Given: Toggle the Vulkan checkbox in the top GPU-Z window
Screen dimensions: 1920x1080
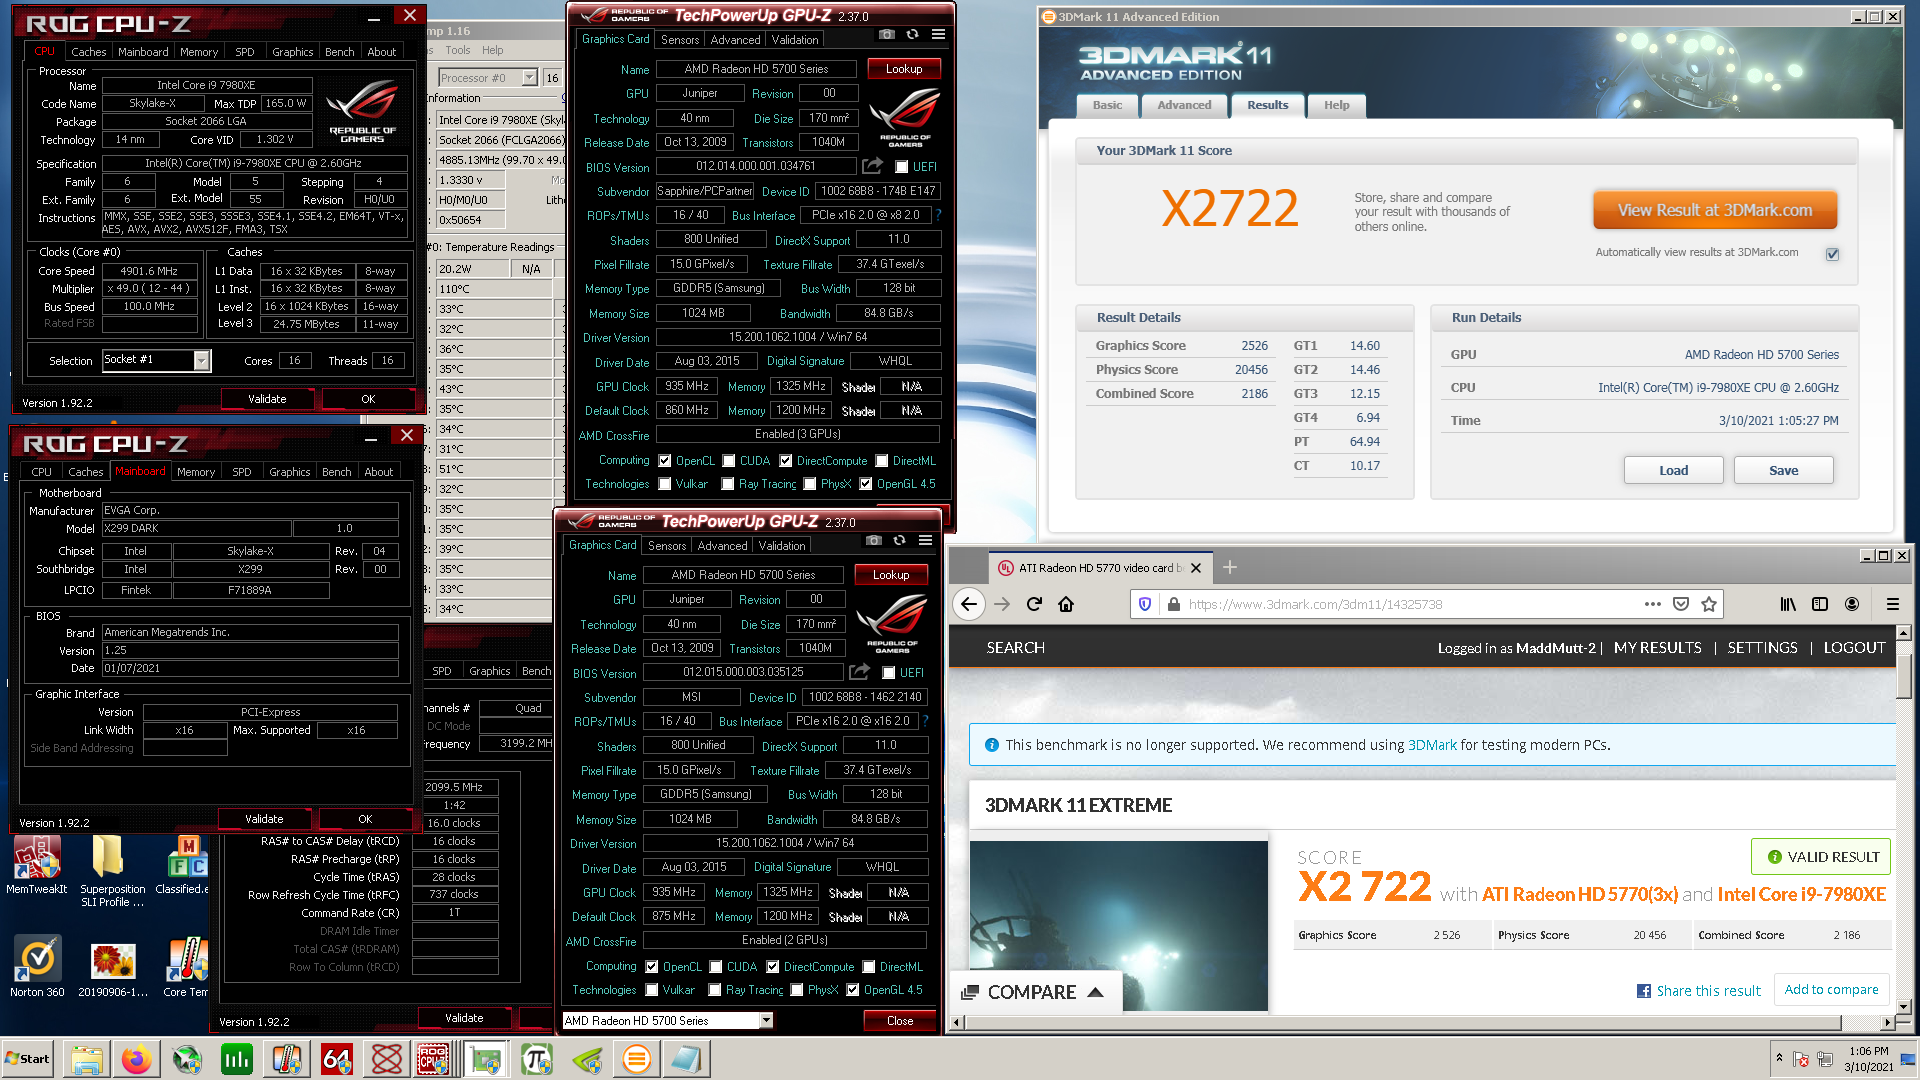Looking at the screenshot, I should pos(665,484).
